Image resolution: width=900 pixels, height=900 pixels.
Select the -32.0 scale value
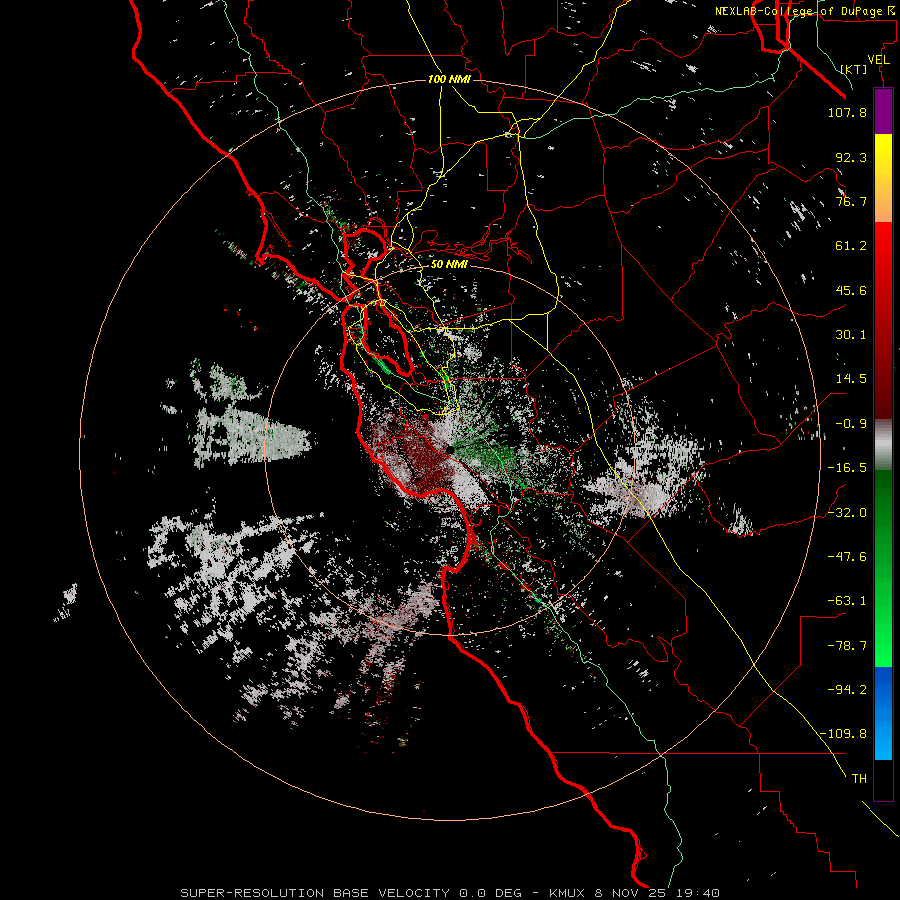(847, 513)
